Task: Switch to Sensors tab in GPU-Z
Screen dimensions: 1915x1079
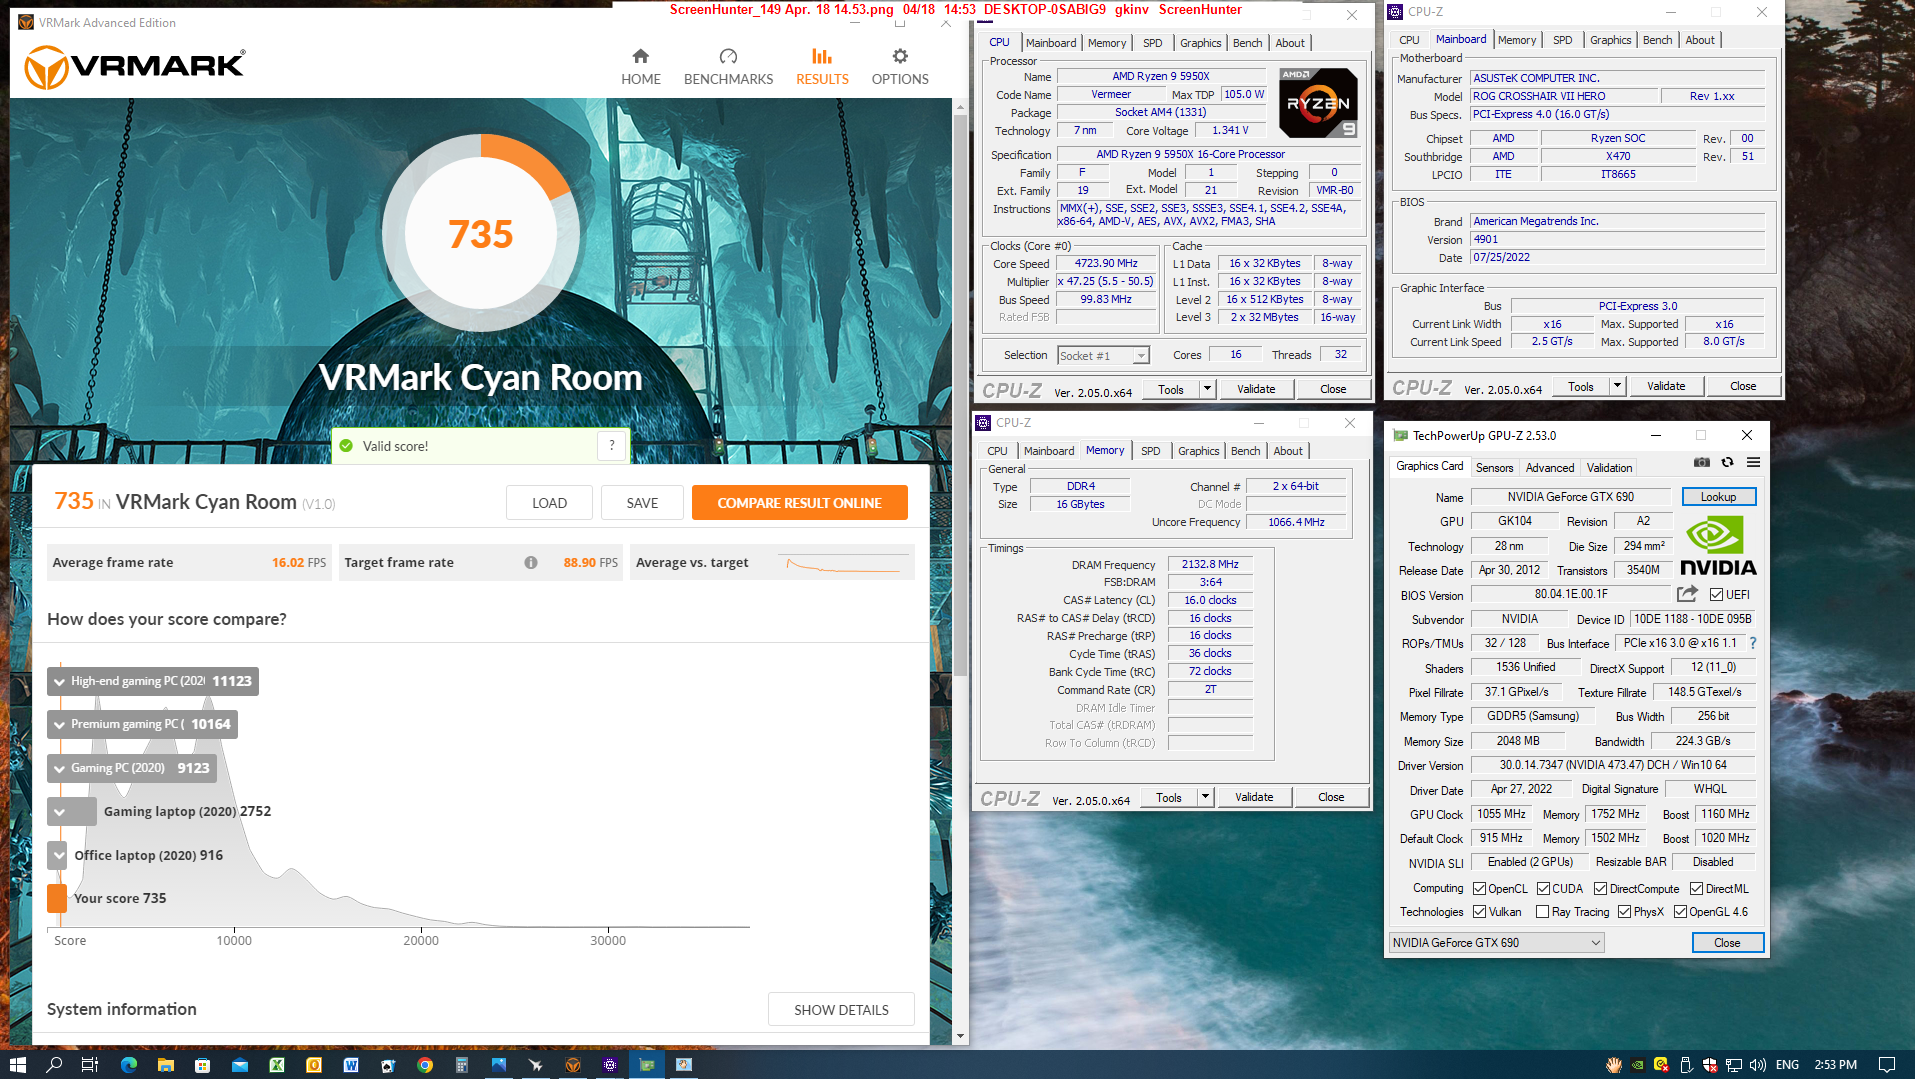Action: click(x=1494, y=468)
